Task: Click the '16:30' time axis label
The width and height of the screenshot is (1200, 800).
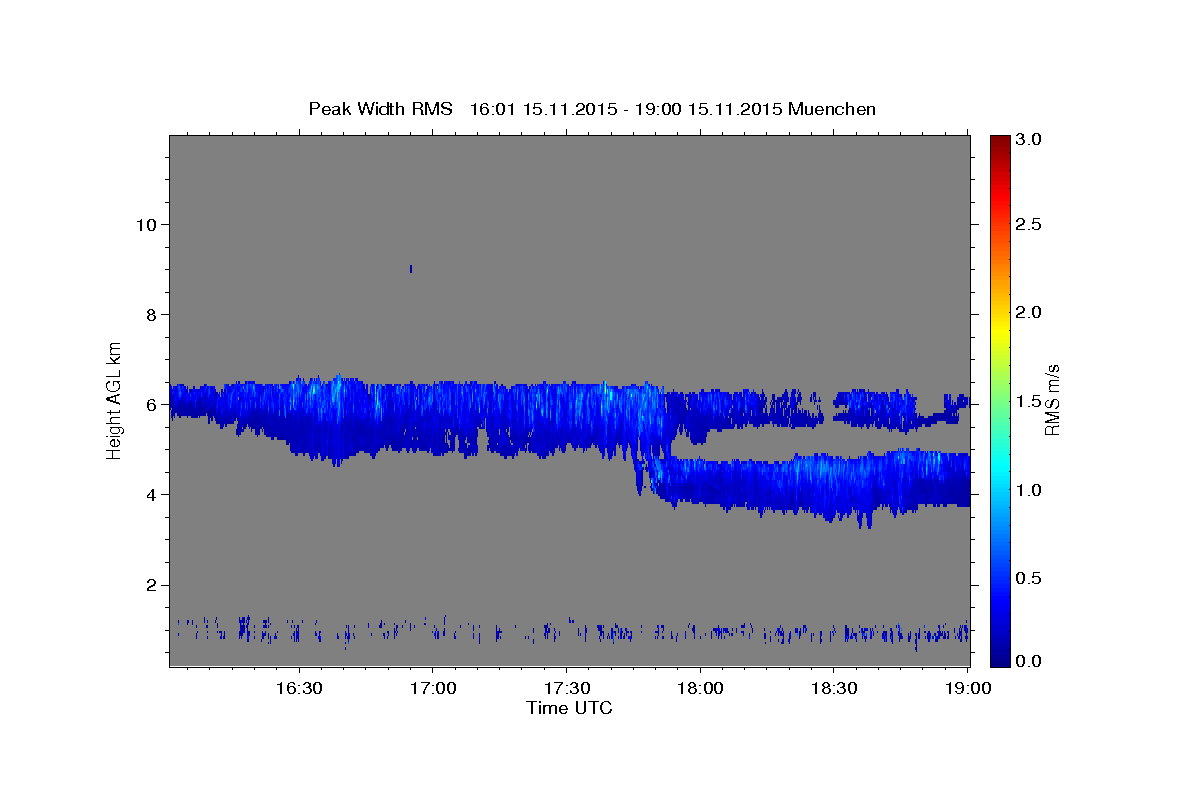Action: pos(298,688)
